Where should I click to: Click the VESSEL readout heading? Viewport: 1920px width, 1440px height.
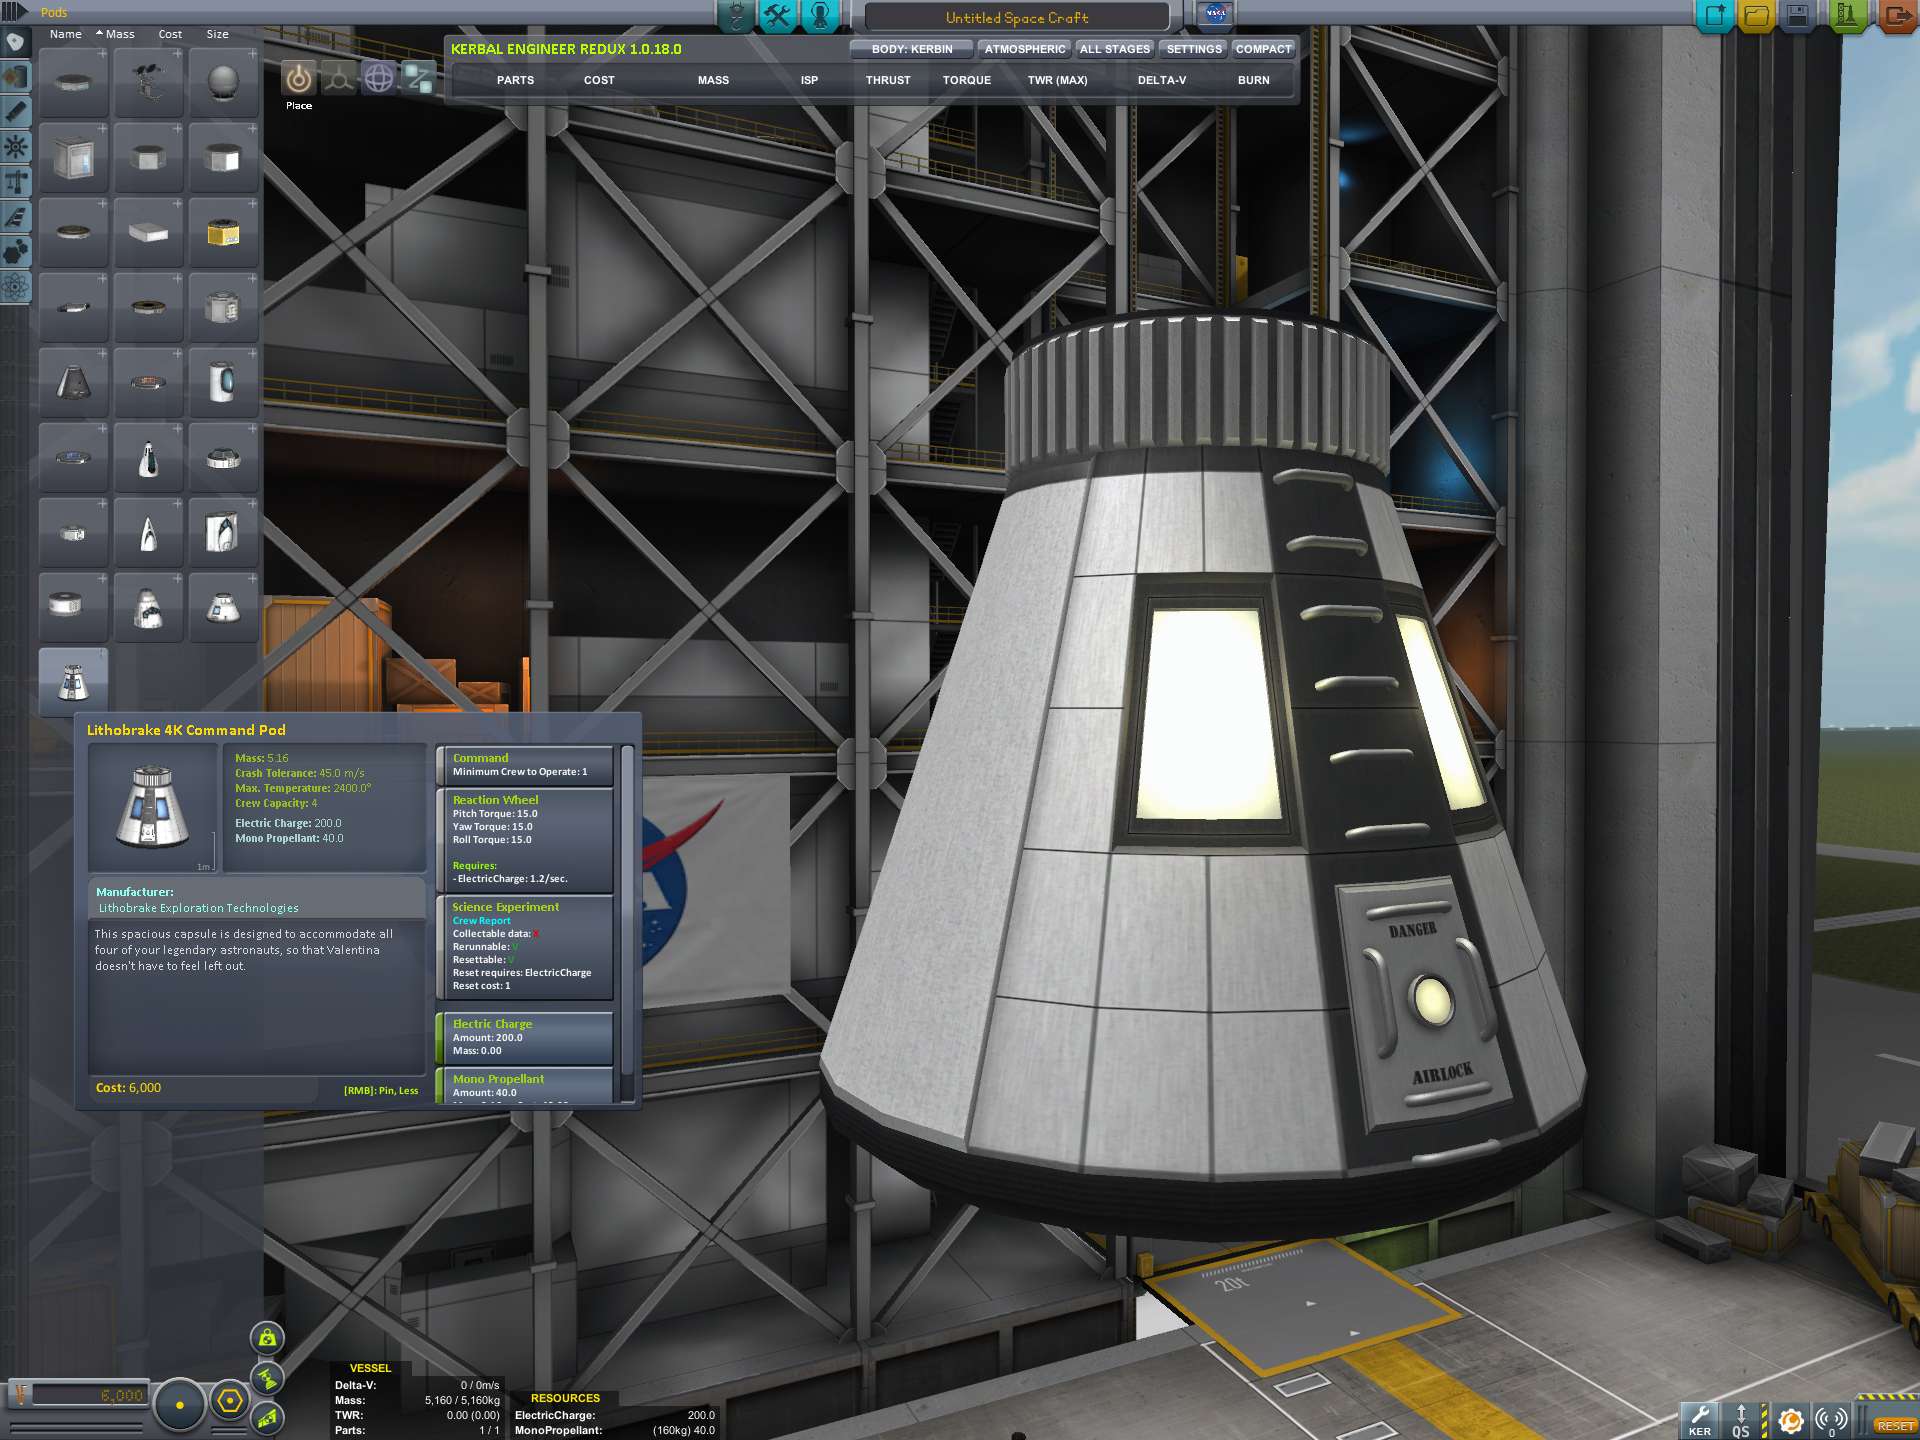pyautogui.click(x=370, y=1368)
